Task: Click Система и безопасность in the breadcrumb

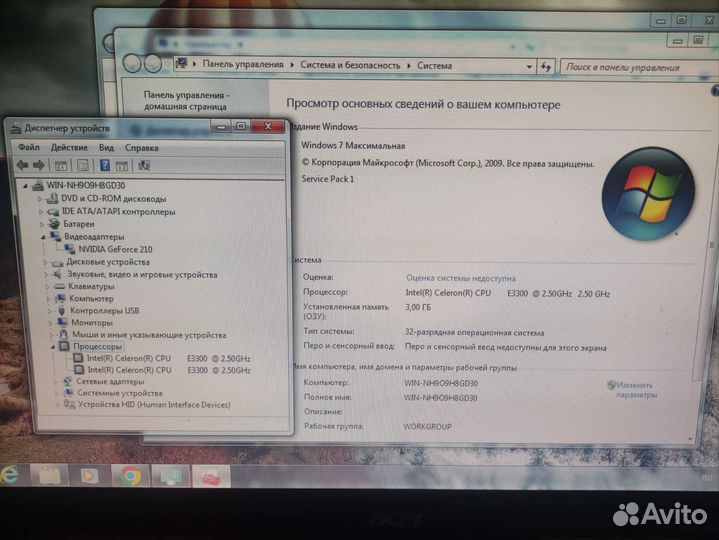Action: point(350,65)
